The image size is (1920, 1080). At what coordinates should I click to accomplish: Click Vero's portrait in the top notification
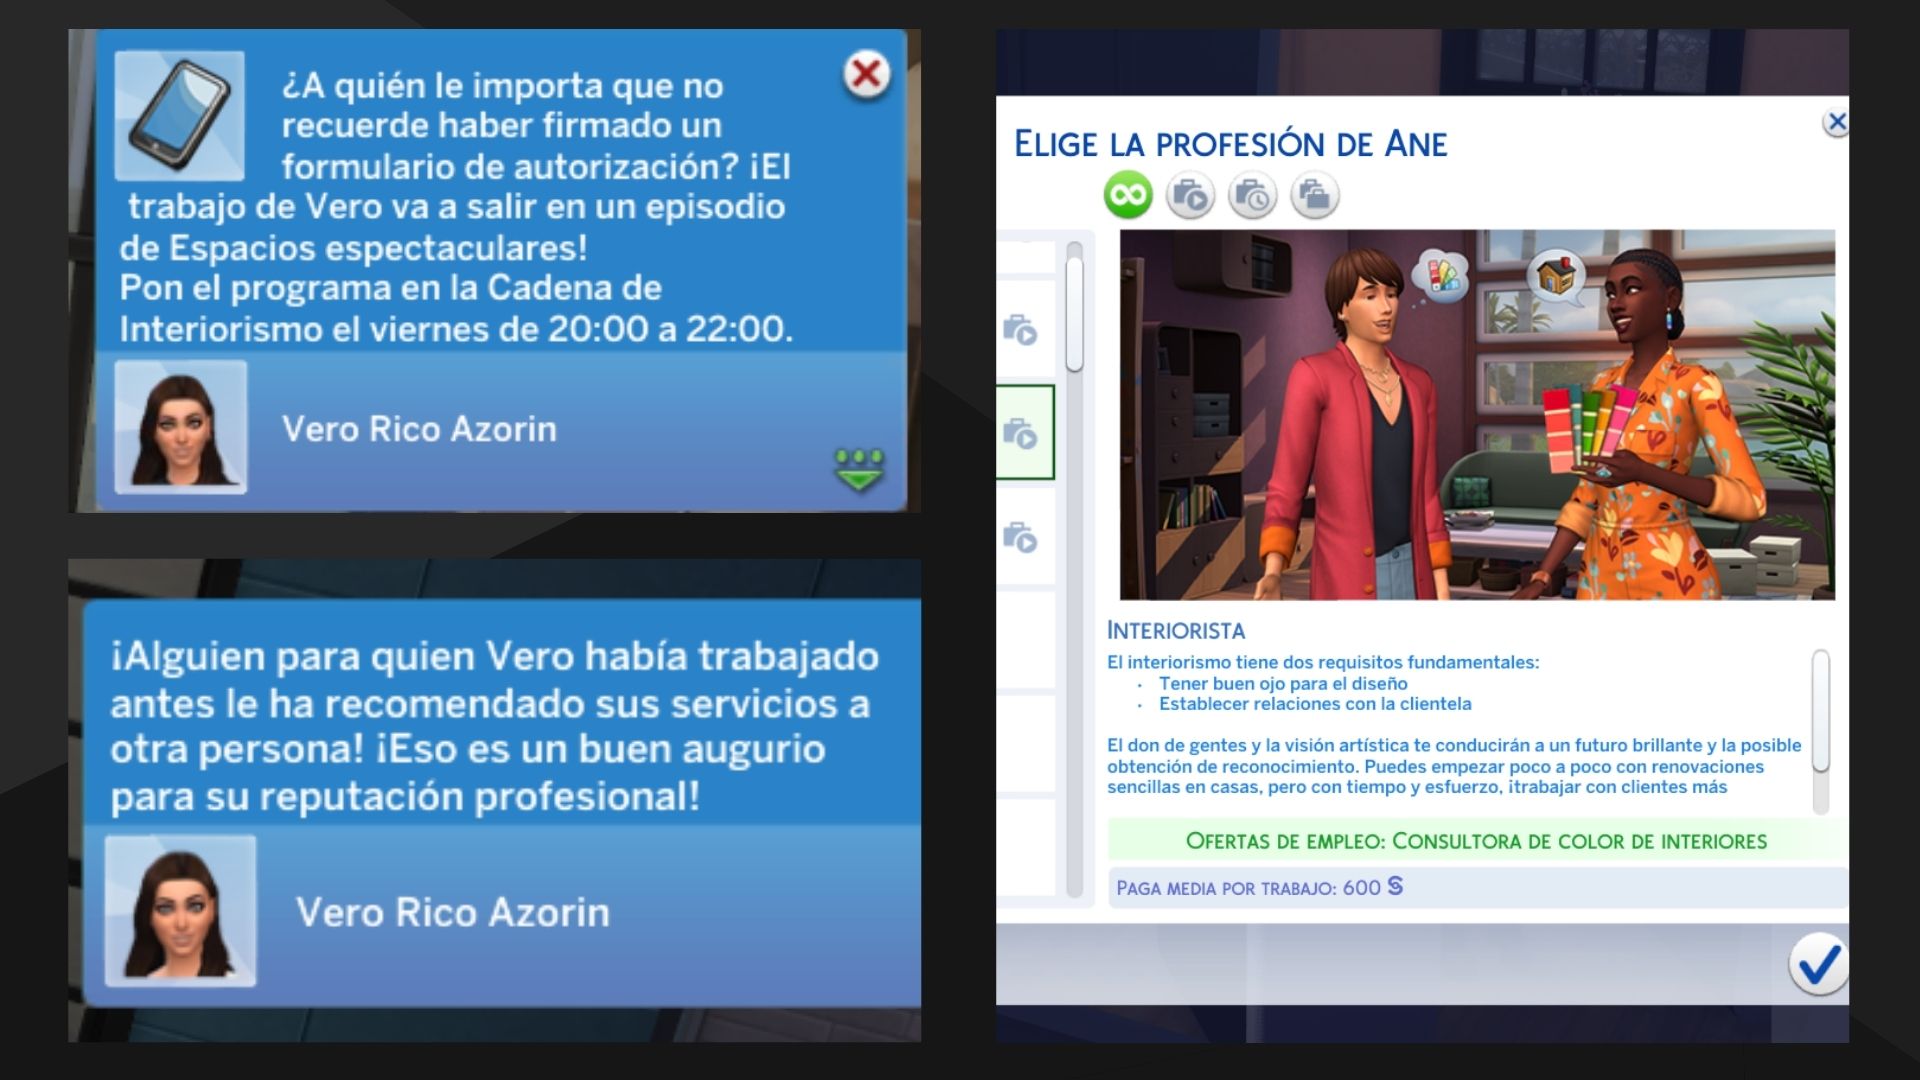(181, 427)
